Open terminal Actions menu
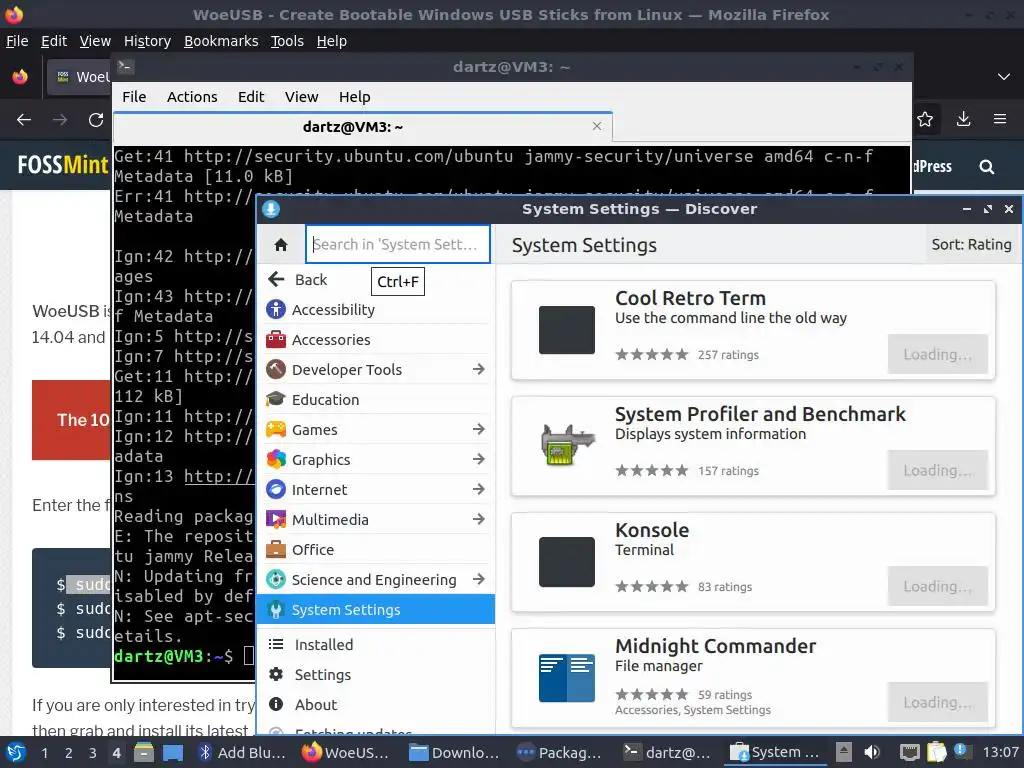Screen dimensions: 1024x768 (x=192, y=97)
